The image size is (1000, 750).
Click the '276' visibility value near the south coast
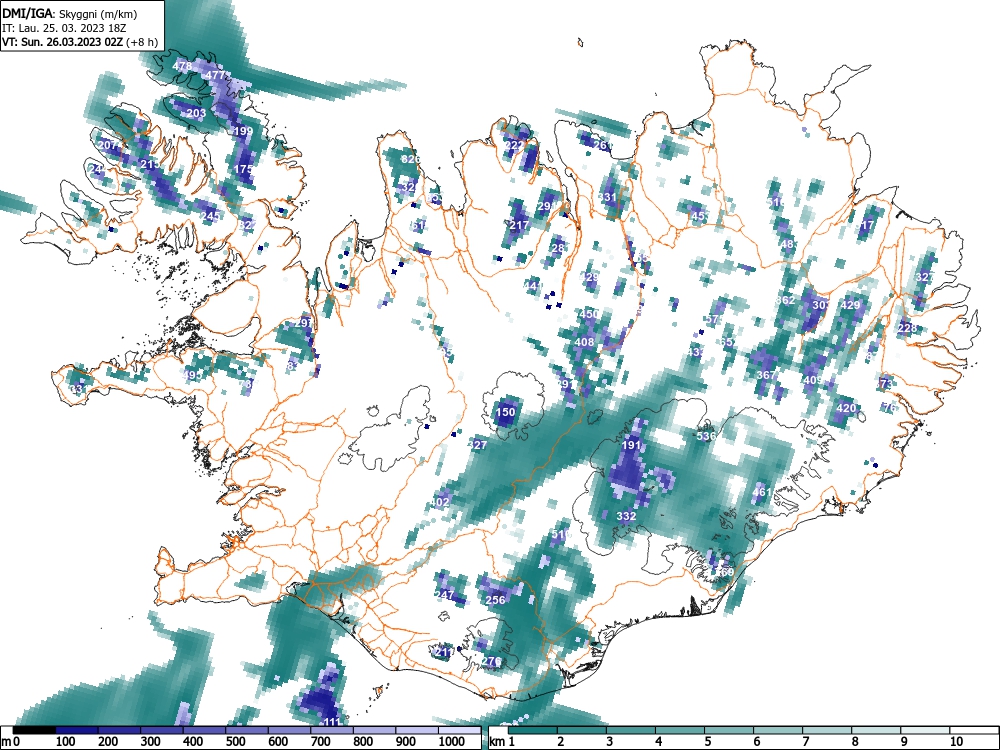[491, 661]
